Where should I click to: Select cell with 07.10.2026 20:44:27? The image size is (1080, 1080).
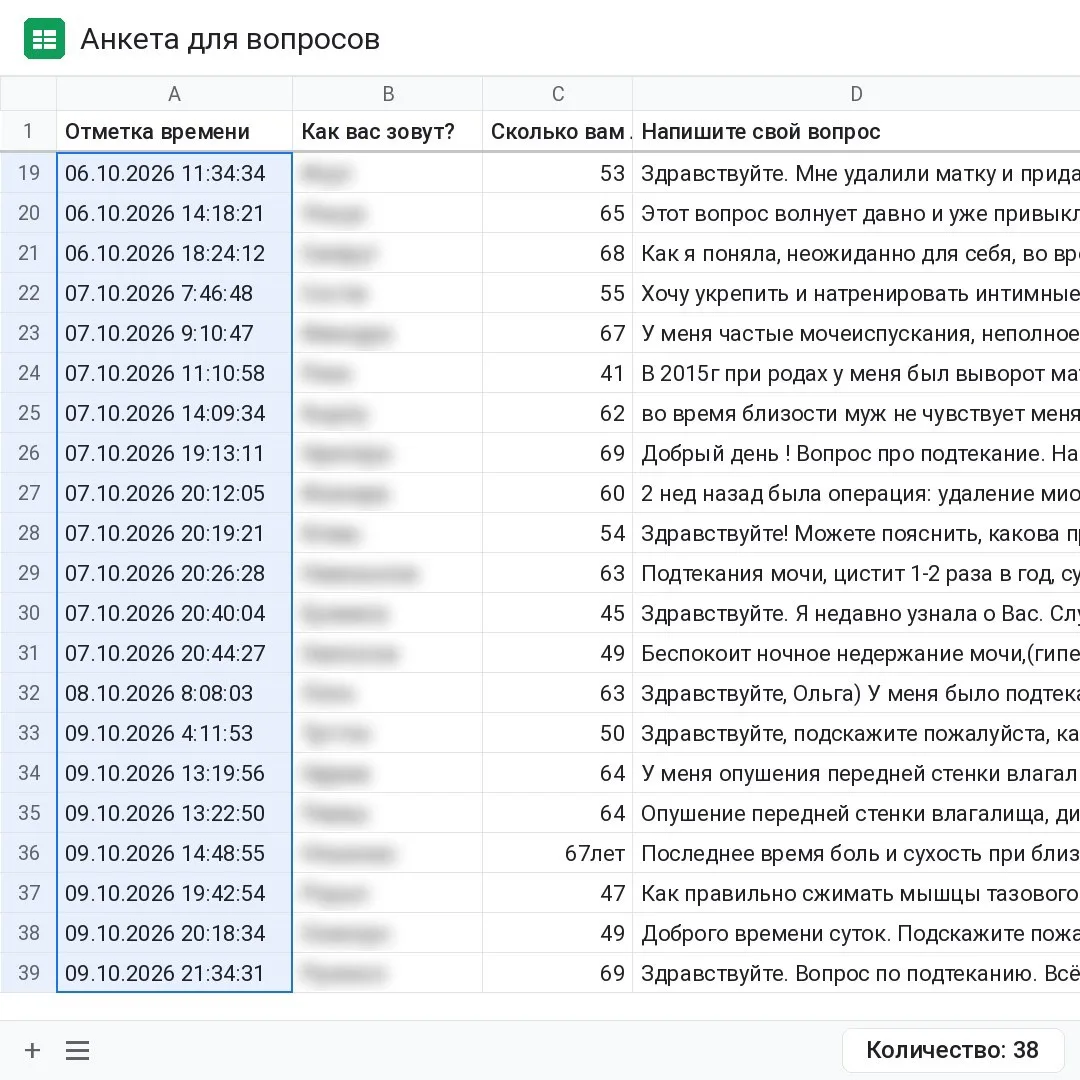174,652
